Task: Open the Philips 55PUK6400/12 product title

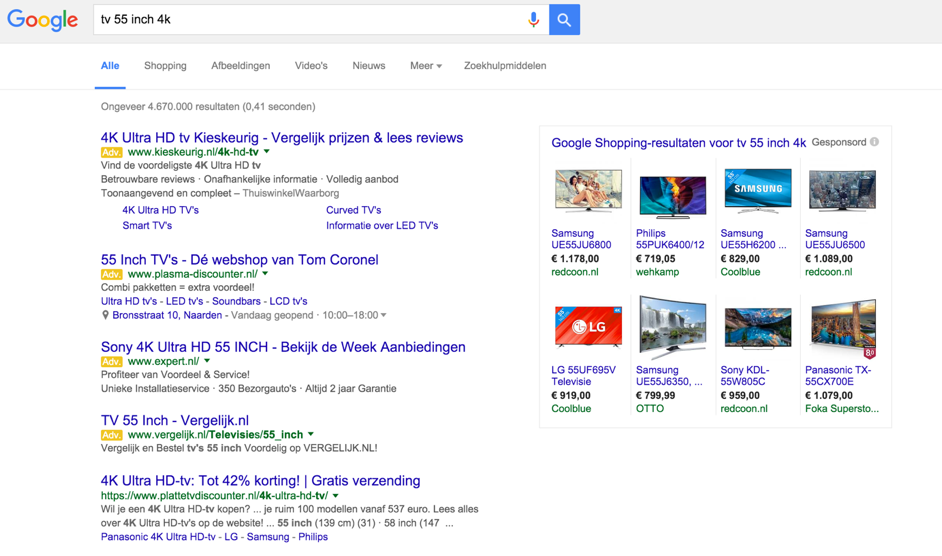Action: [670, 239]
